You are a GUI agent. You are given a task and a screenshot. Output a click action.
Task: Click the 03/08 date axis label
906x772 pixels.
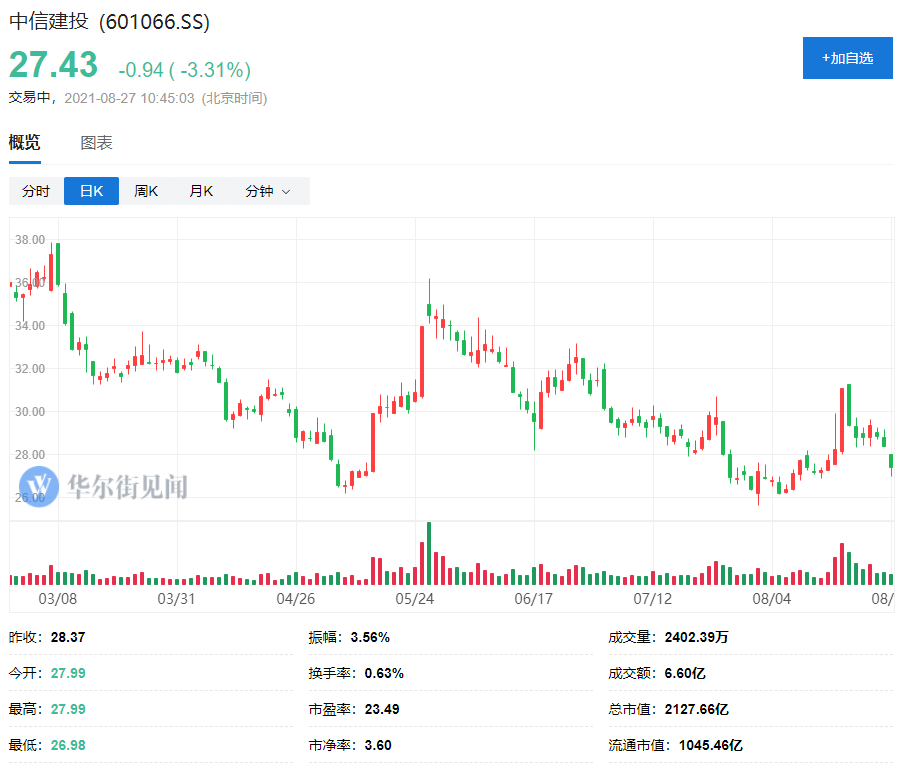[58, 599]
